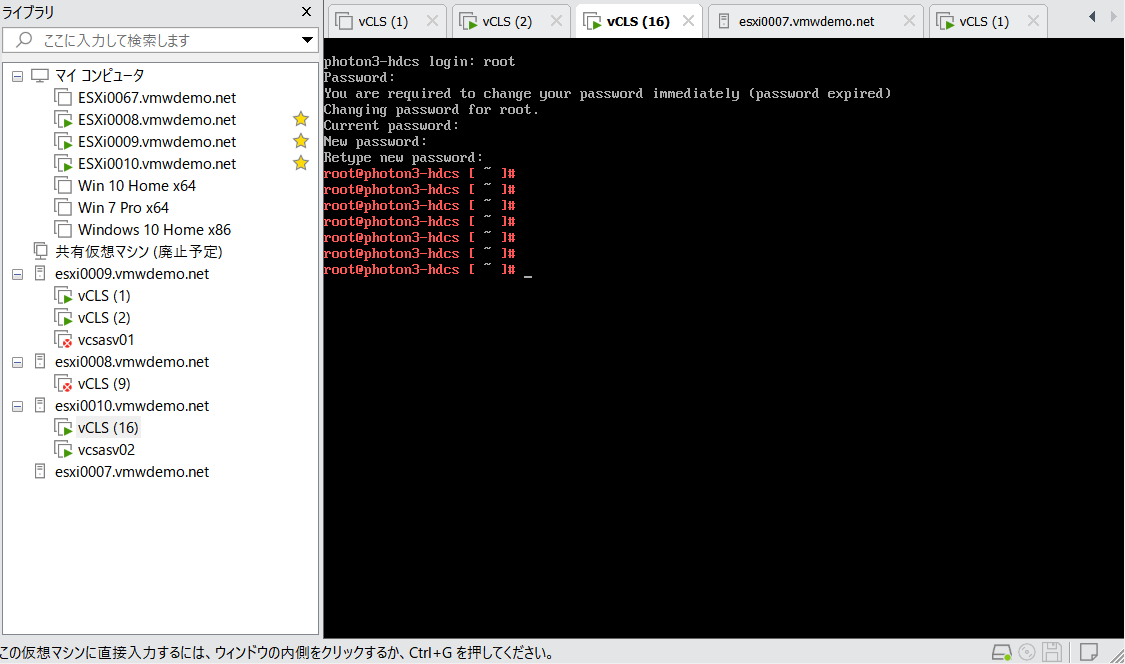The image size is (1125, 664).
Task: Close the vCLS (2) tab
Action: click(556, 21)
